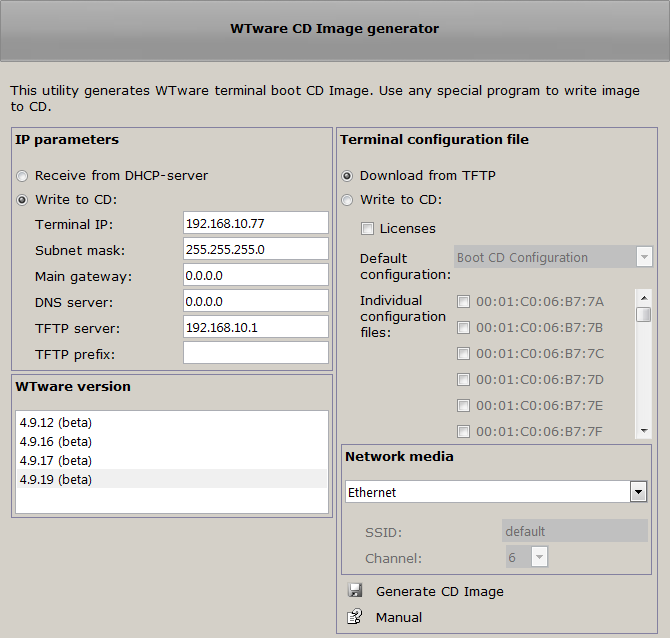Image resolution: width=670 pixels, height=638 pixels.
Task: Click the configuration files scrollbar up arrow
Action: [x=644, y=297]
